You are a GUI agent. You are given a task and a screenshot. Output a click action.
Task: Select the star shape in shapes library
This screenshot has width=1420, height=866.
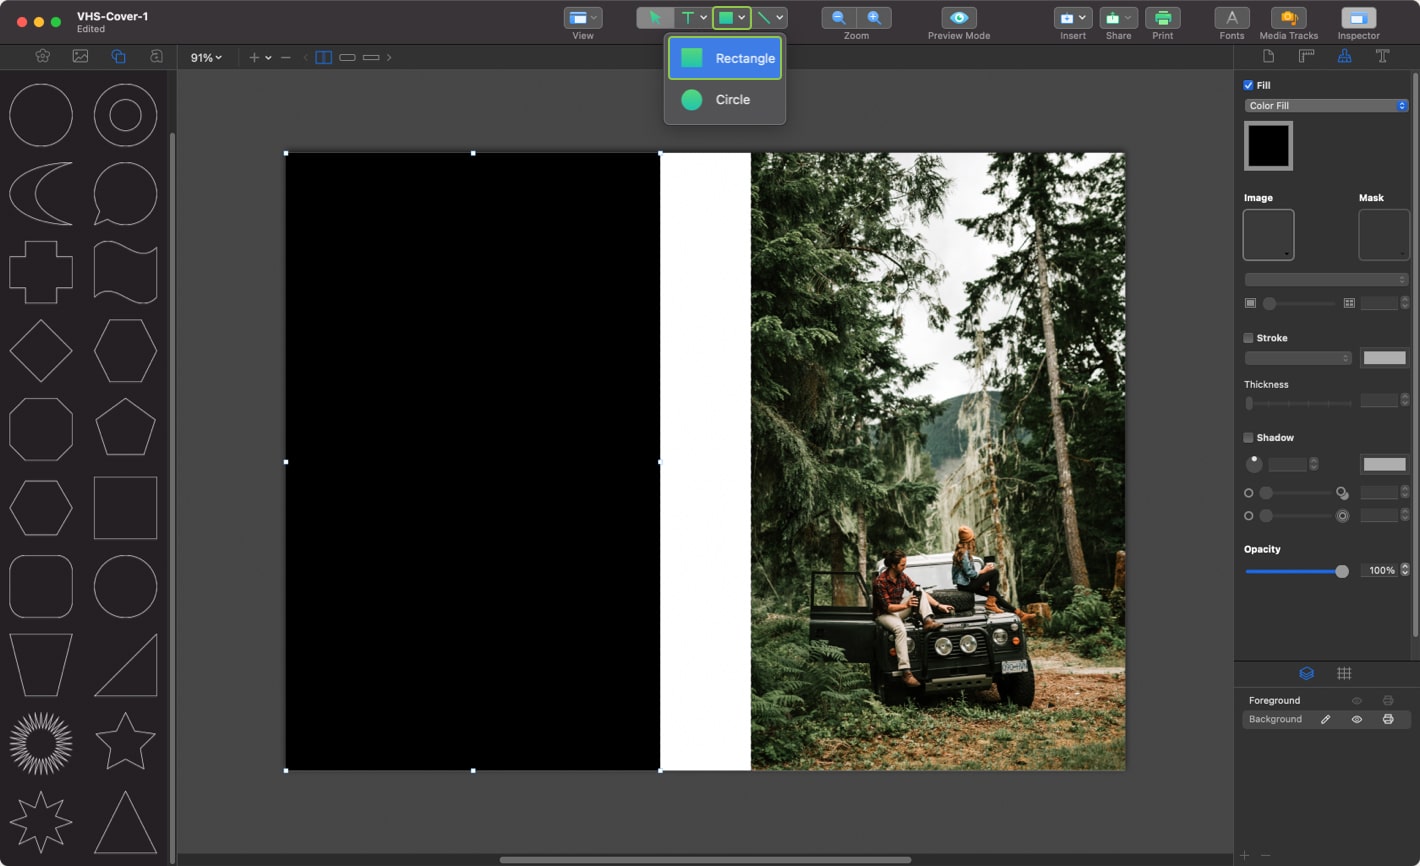pos(125,741)
